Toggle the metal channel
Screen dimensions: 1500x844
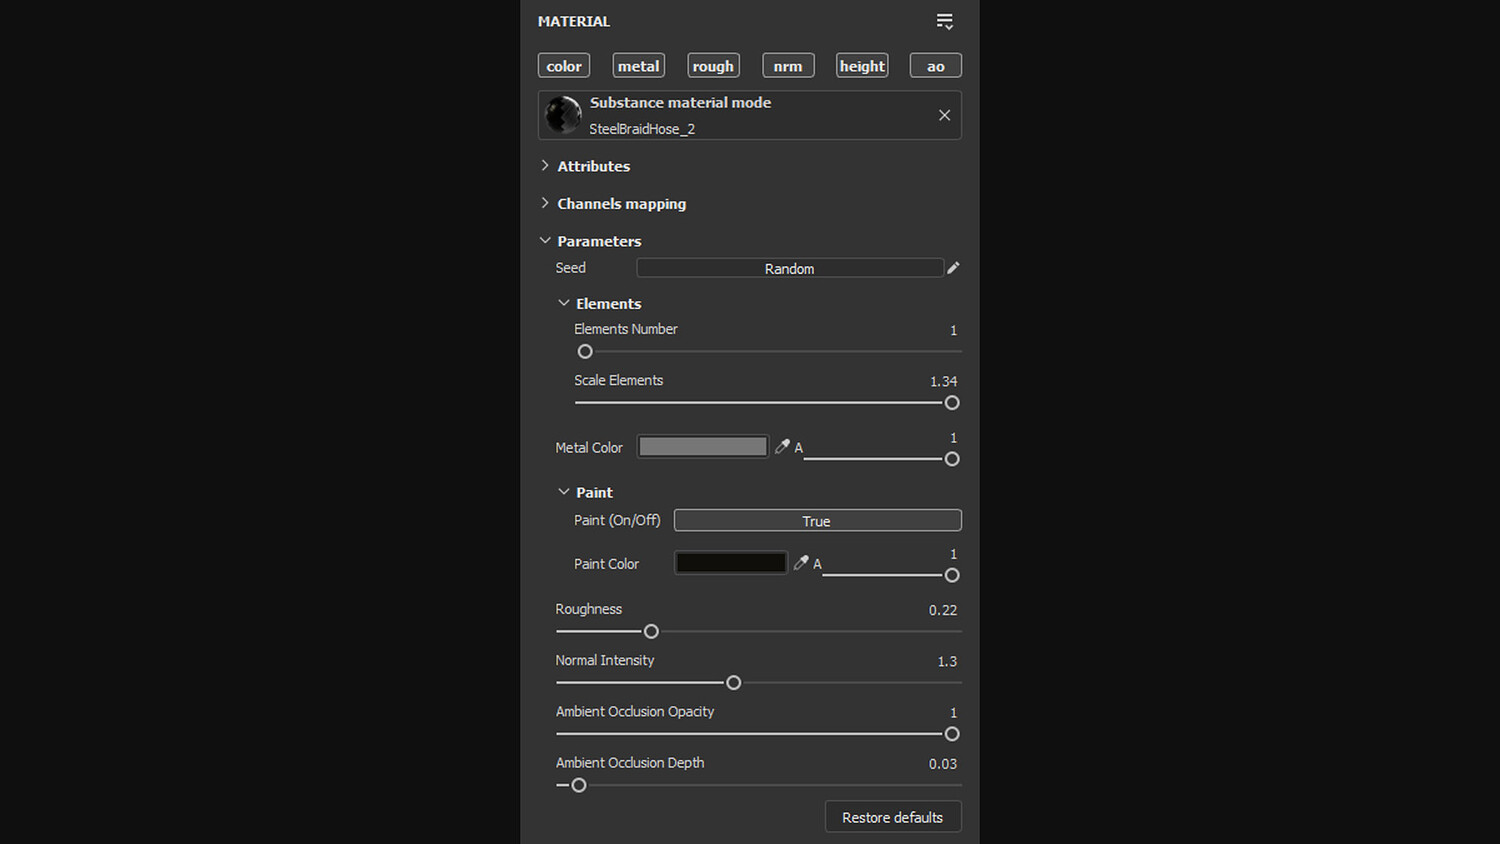[x=638, y=66]
